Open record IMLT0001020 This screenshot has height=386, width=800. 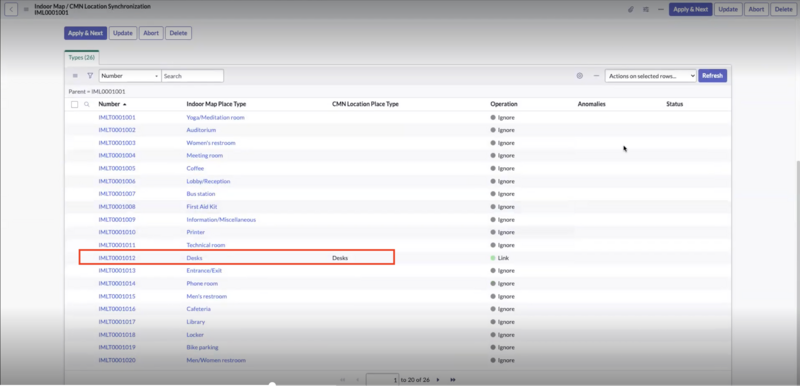[x=117, y=360]
